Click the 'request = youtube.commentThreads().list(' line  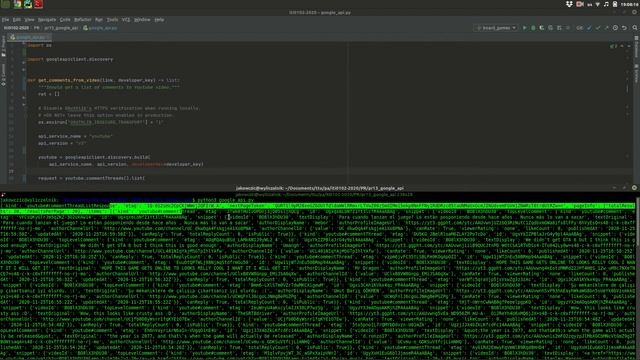91,178
